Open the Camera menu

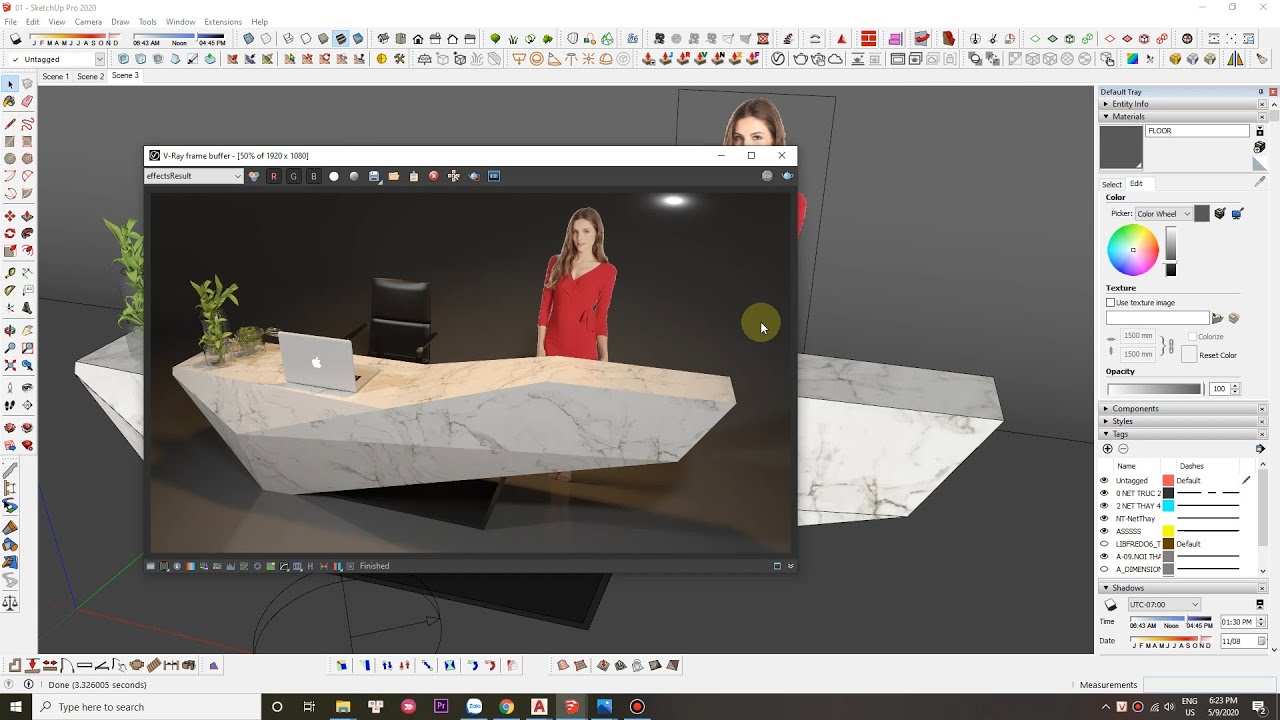[88, 22]
